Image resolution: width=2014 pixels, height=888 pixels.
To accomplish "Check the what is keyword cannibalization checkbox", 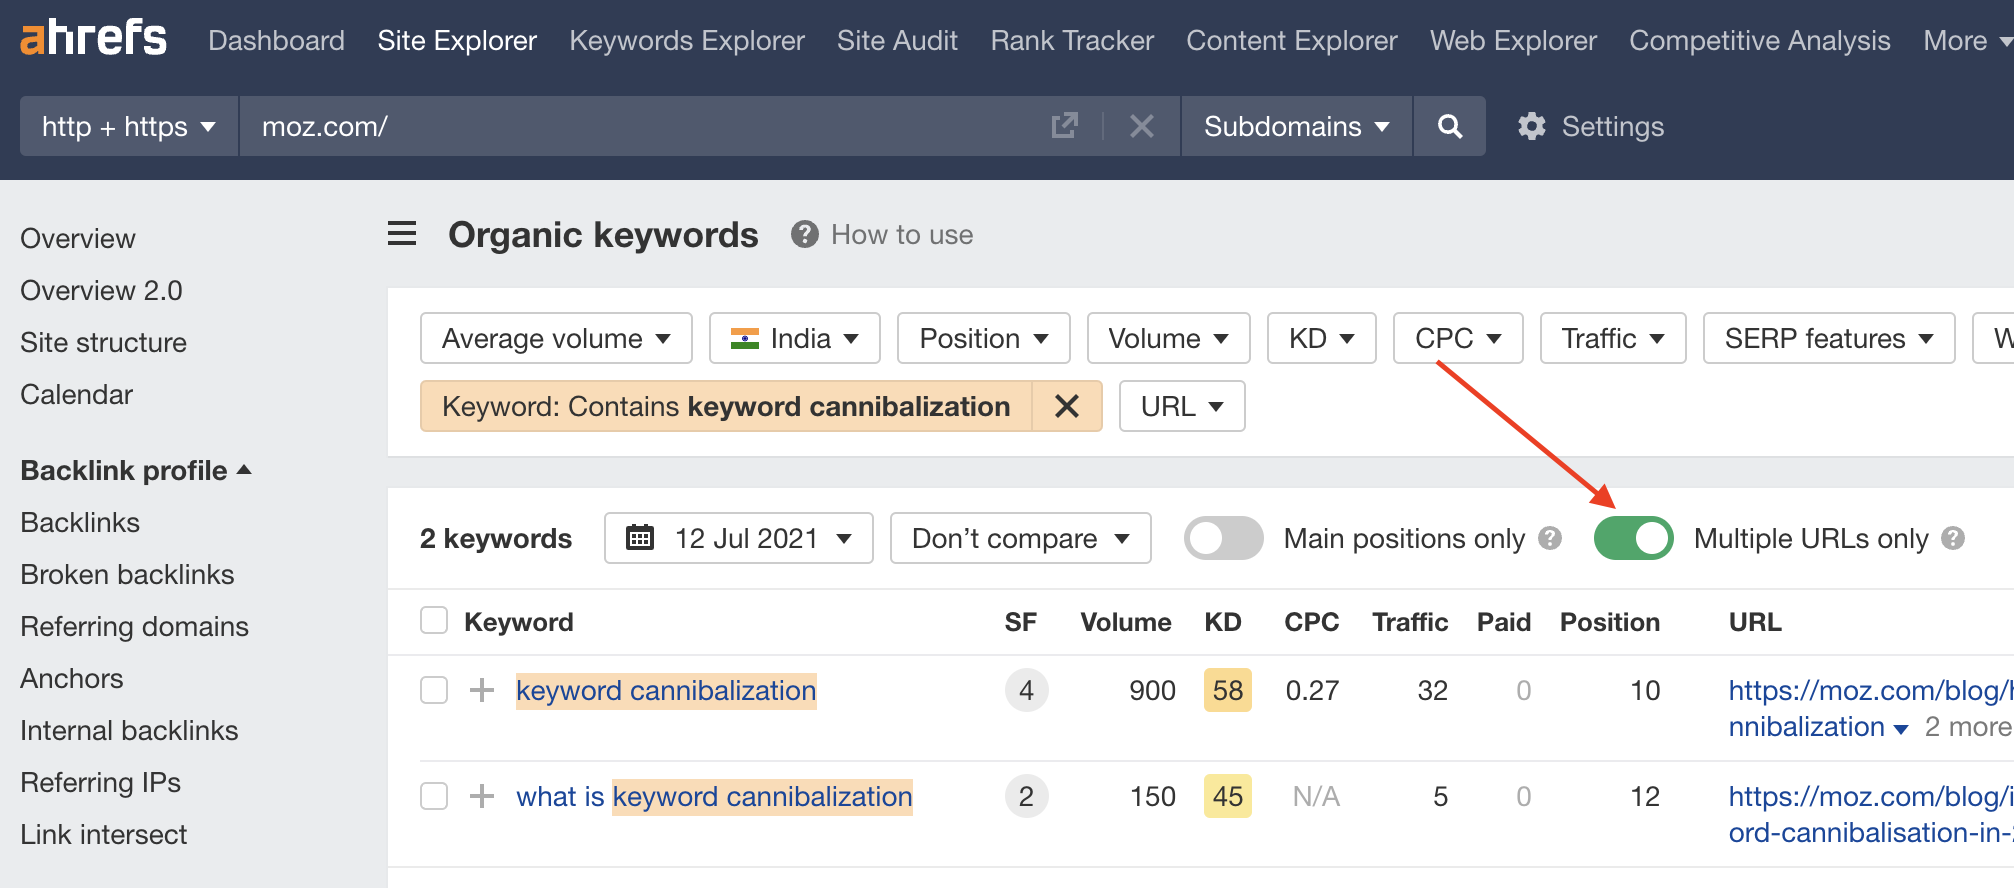I will pyautogui.click(x=434, y=796).
